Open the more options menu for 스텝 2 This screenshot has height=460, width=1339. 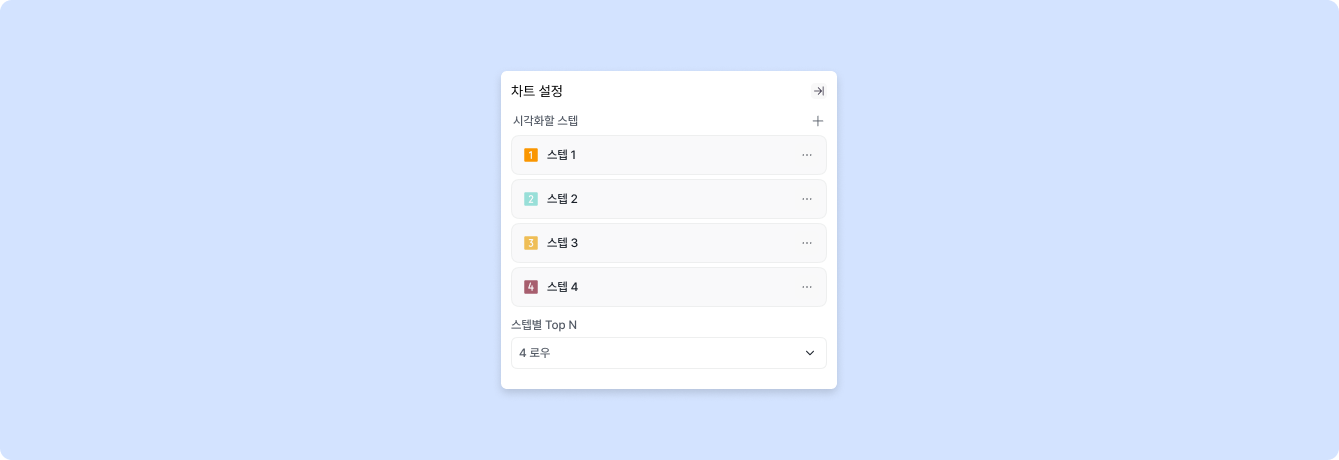tap(807, 199)
